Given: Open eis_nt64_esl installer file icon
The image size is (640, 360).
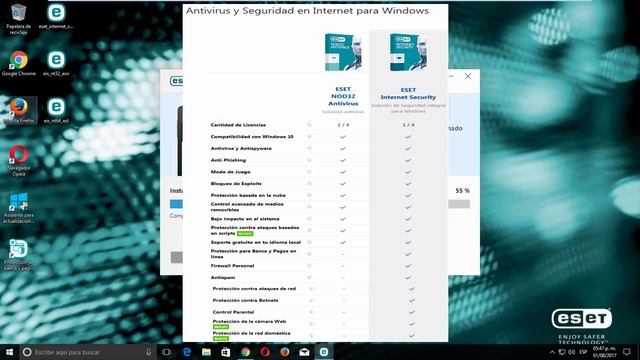Looking at the screenshot, I should click(56, 111).
